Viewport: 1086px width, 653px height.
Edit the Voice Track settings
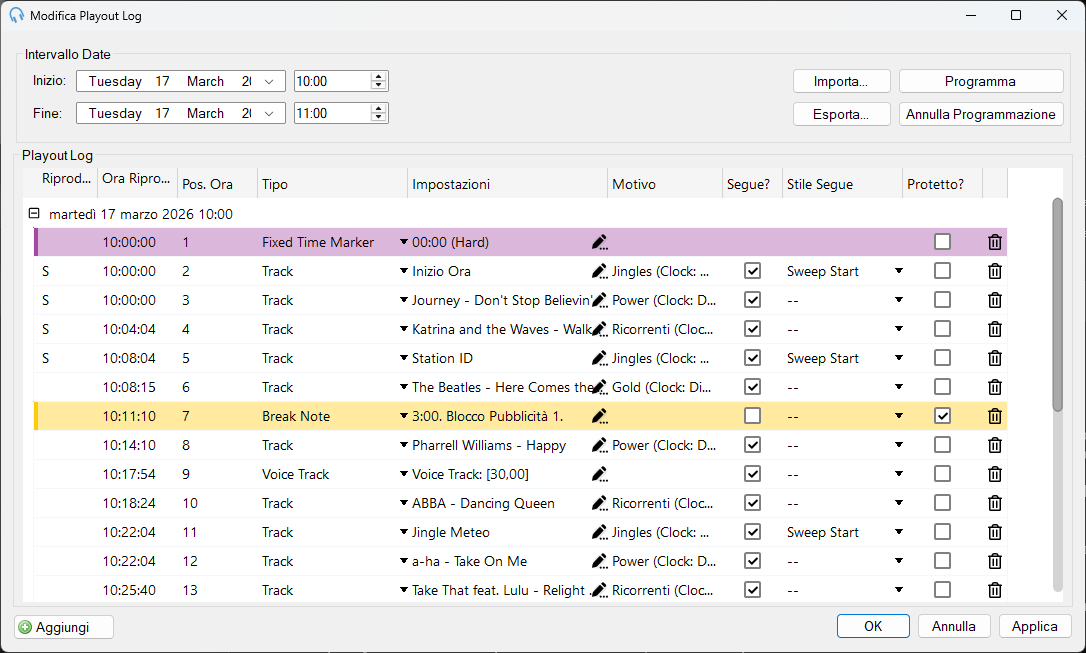[x=600, y=474]
